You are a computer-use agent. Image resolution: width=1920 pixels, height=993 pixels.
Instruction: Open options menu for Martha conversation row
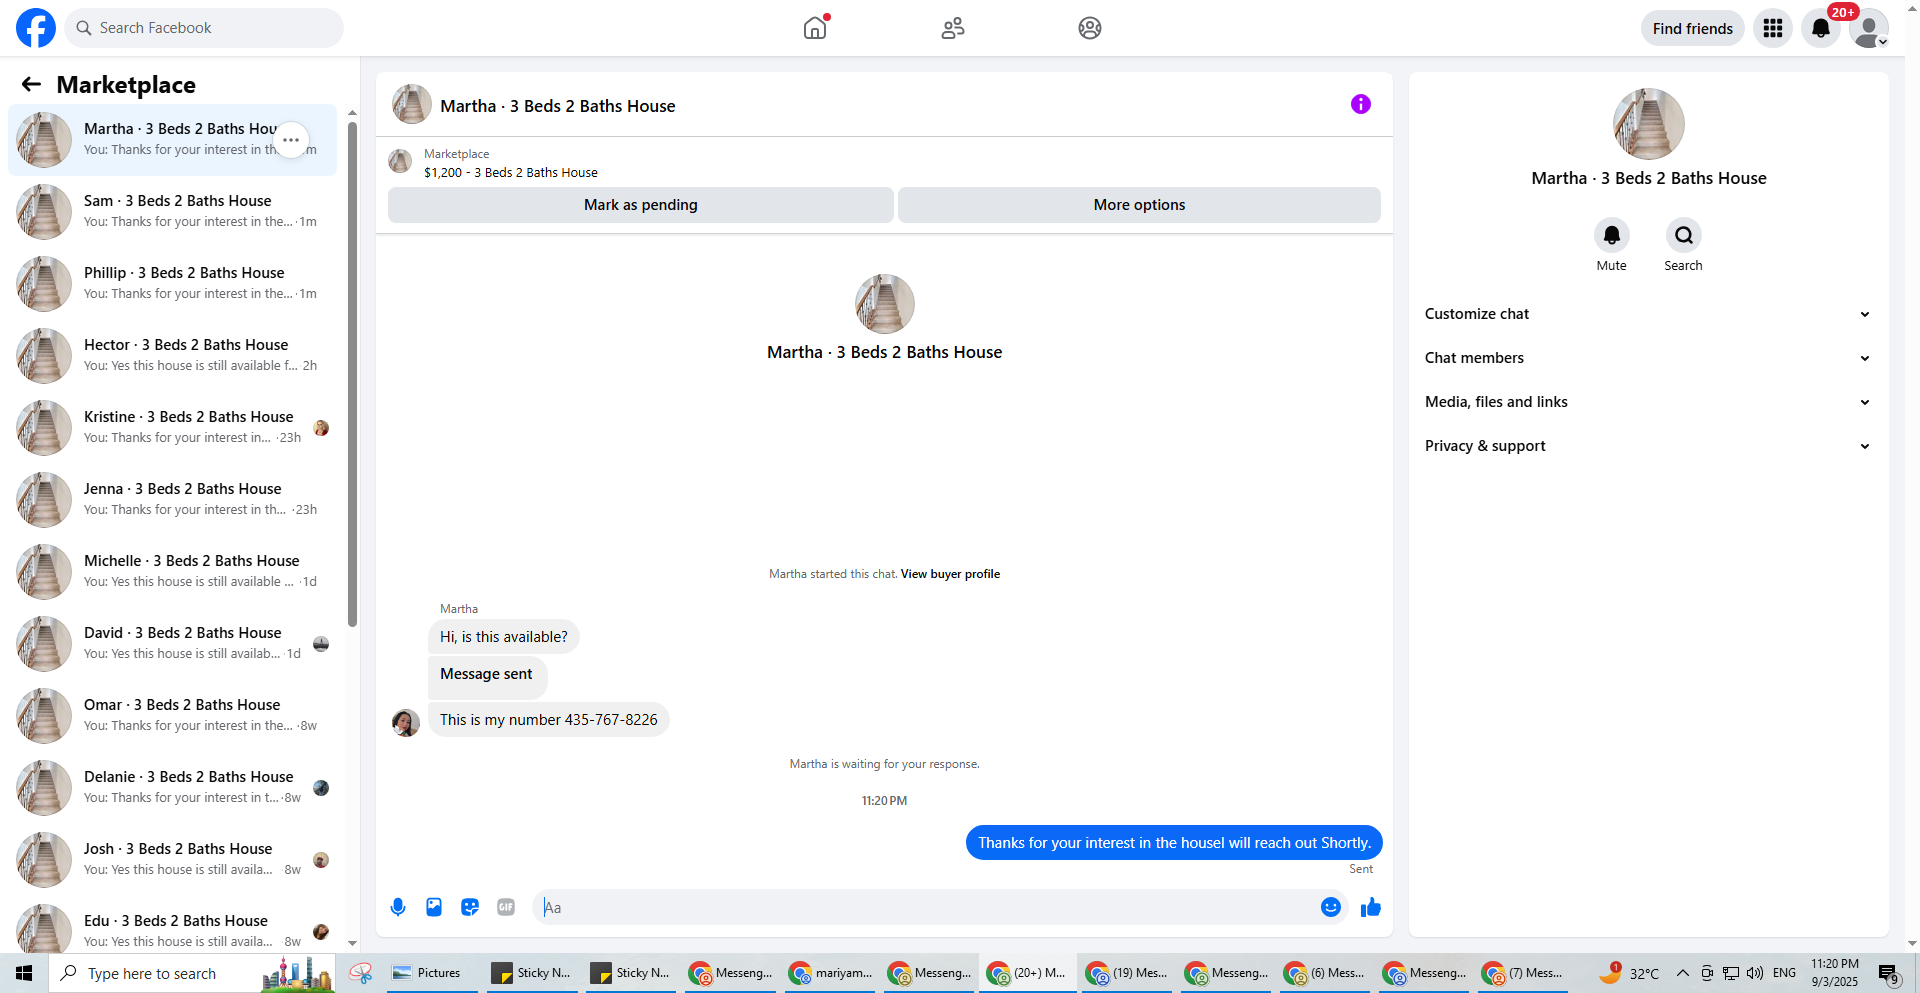point(291,140)
